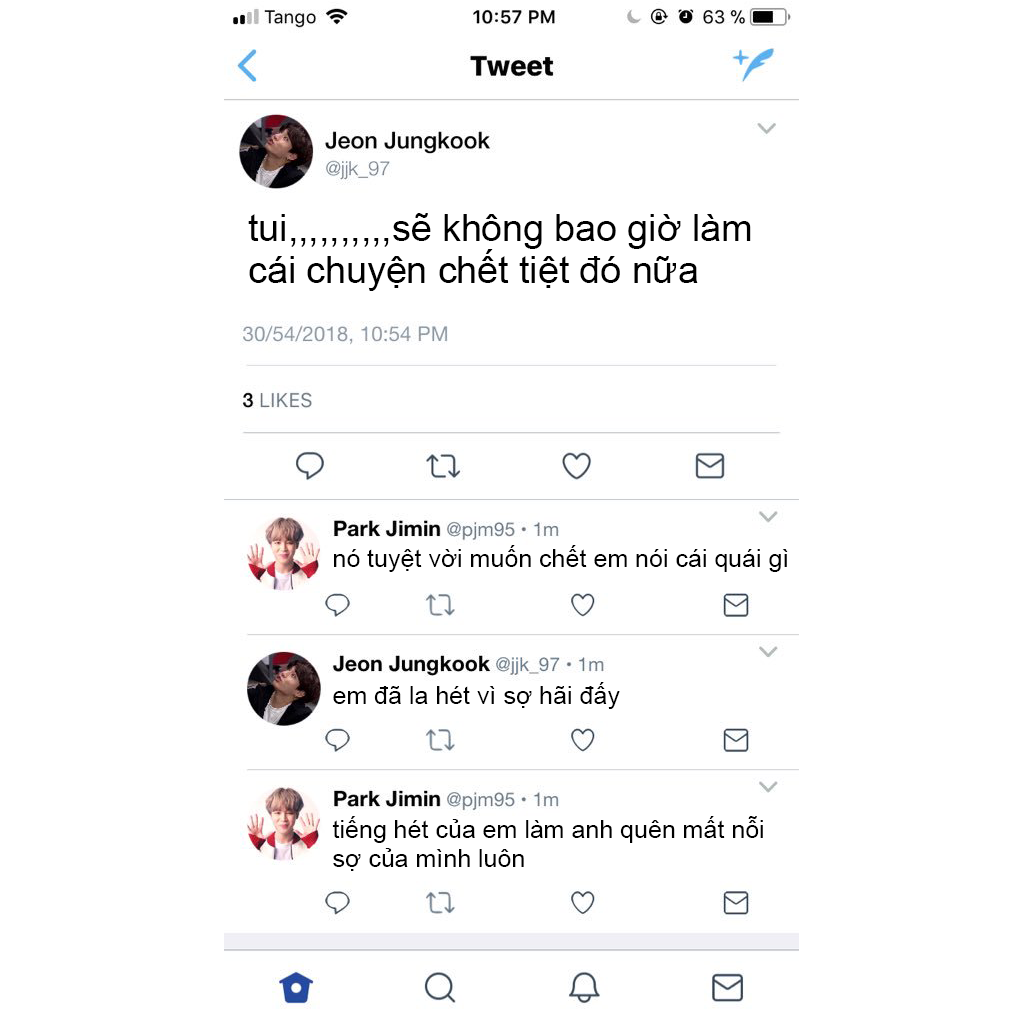Share main tweet via message envelope
Image resolution: width=1024 pixels, height=1024 pixels.
[709, 466]
